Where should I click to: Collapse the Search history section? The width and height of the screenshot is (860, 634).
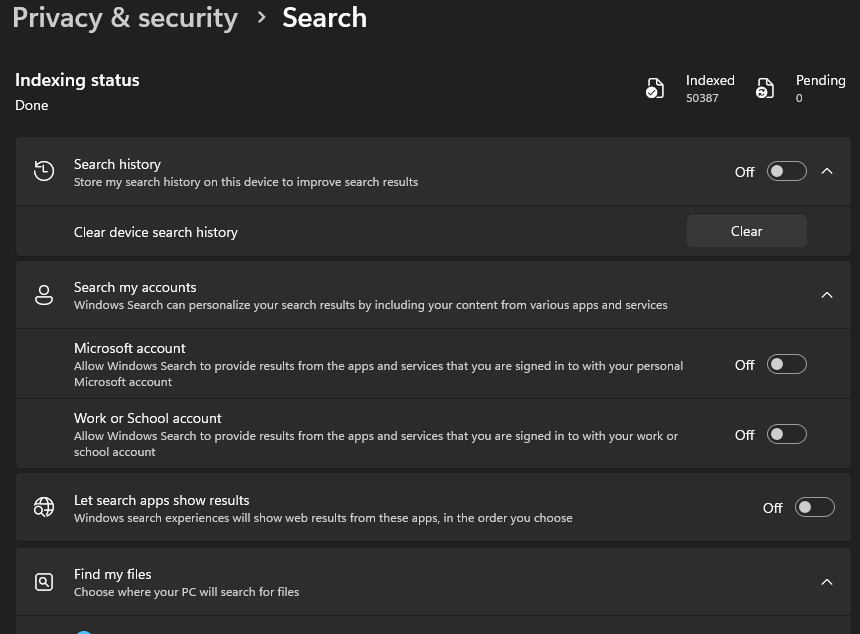coord(827,171)
